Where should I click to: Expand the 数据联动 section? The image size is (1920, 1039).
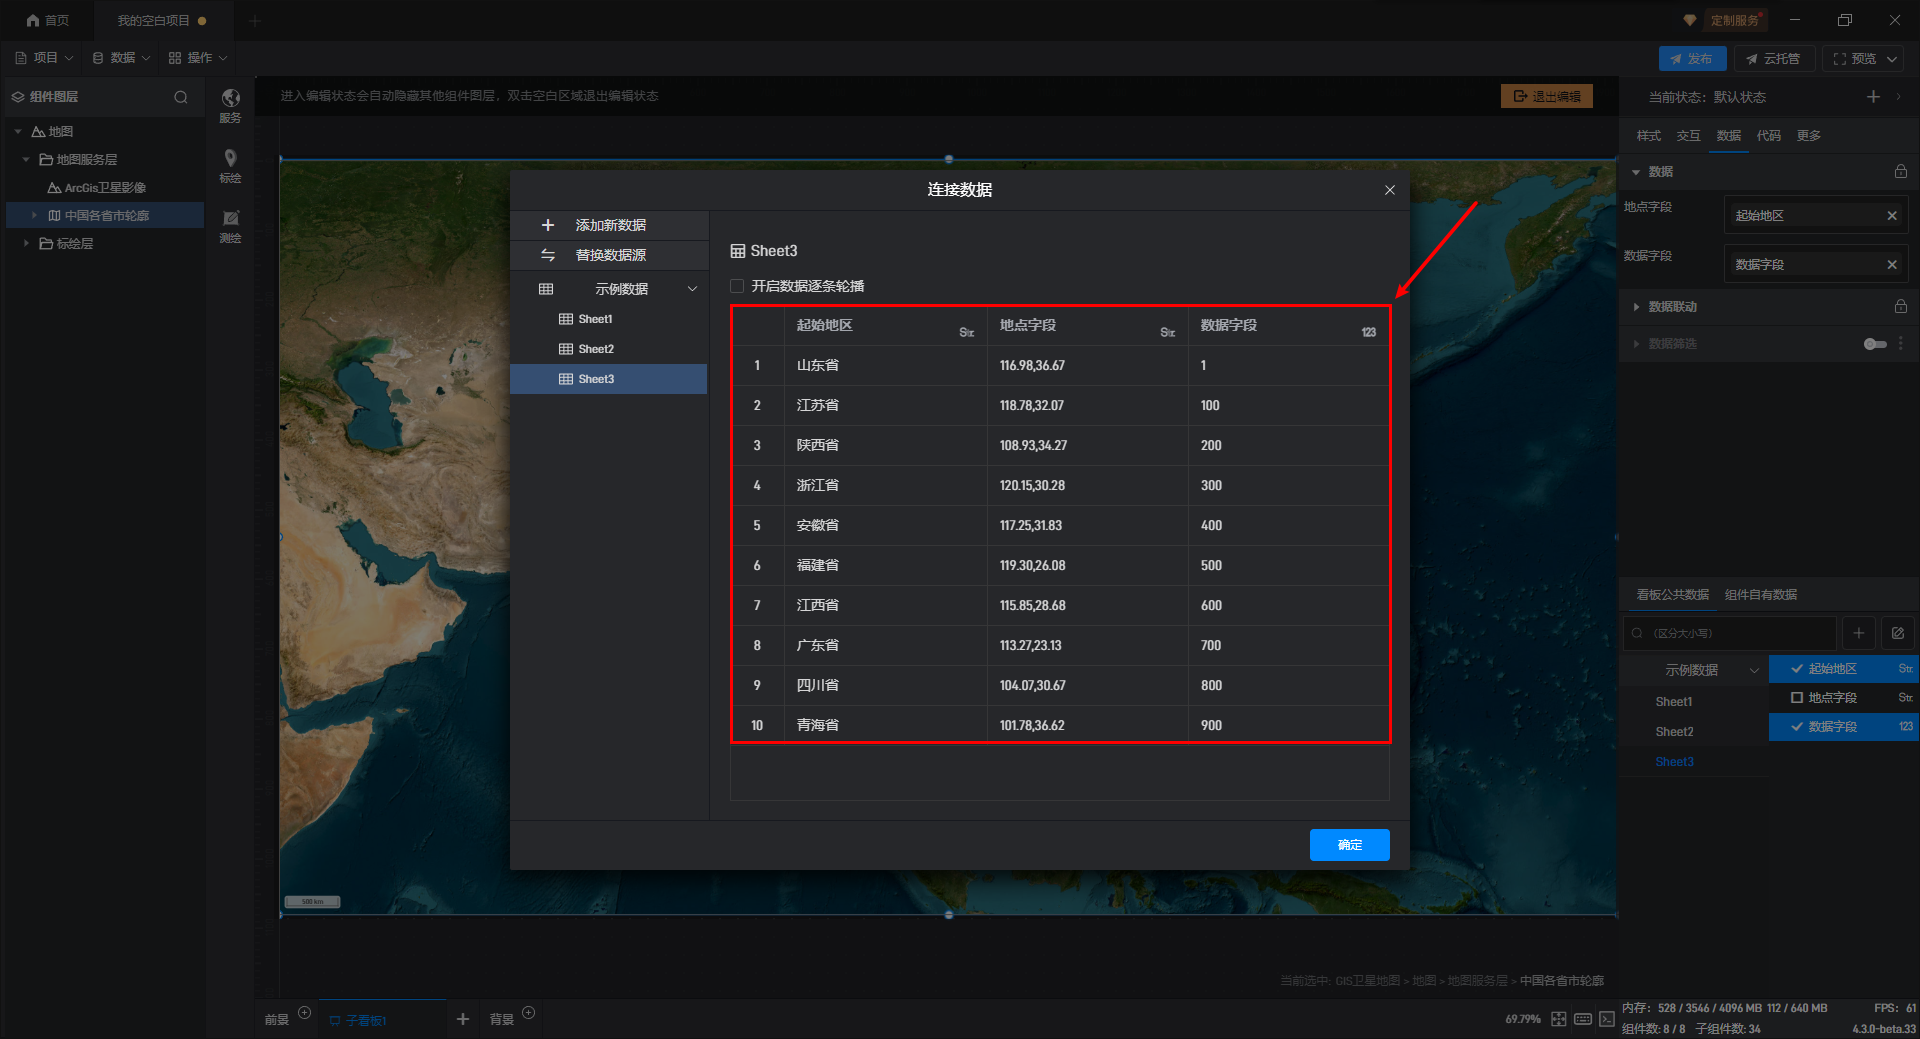coord(1636,307)
